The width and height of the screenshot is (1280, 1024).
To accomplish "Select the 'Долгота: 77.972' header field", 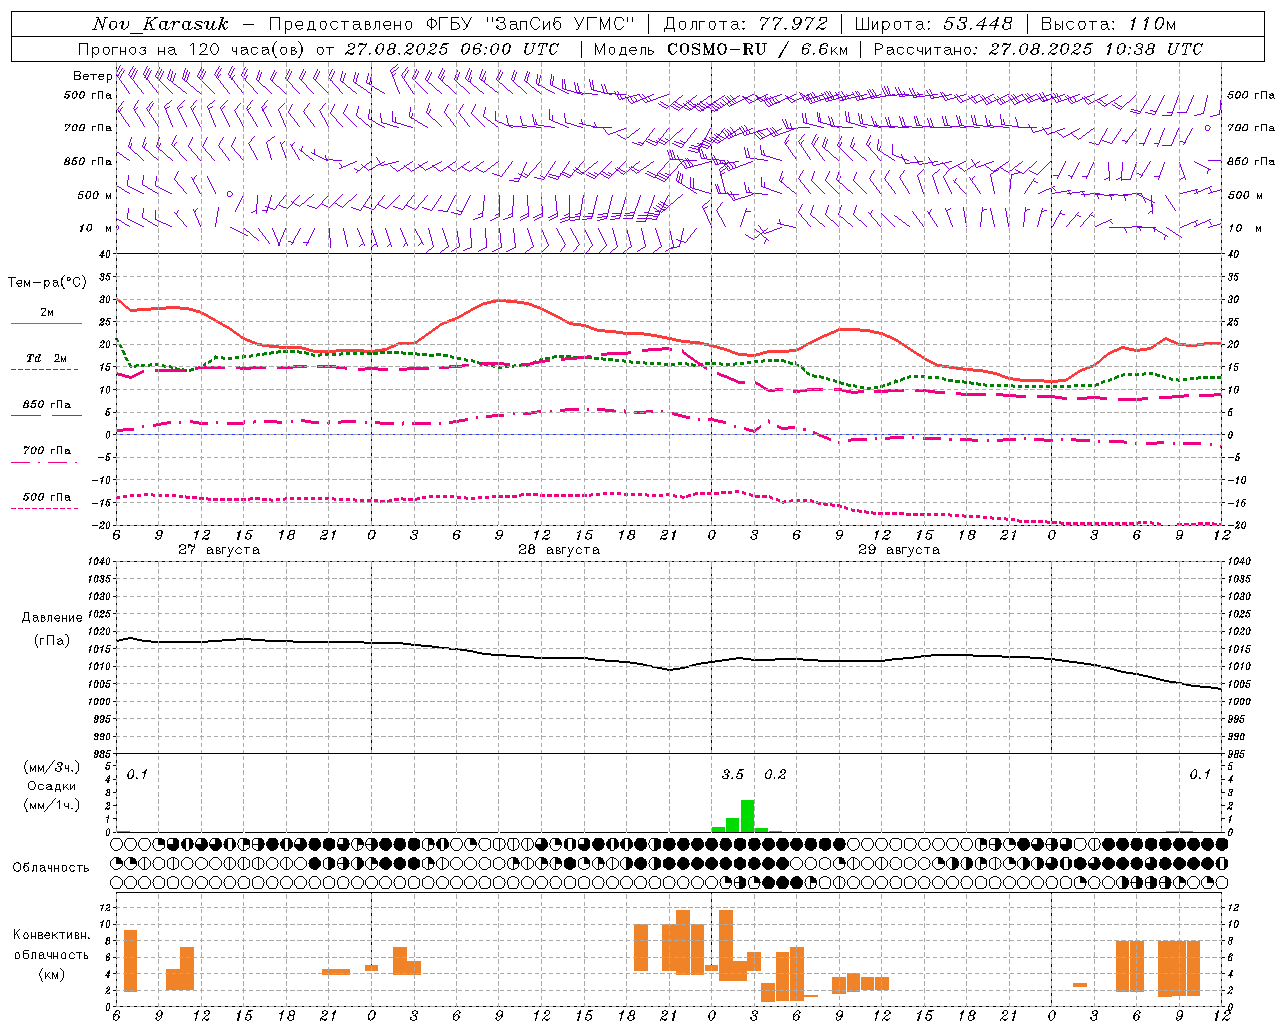I will (x=744, y=24).
